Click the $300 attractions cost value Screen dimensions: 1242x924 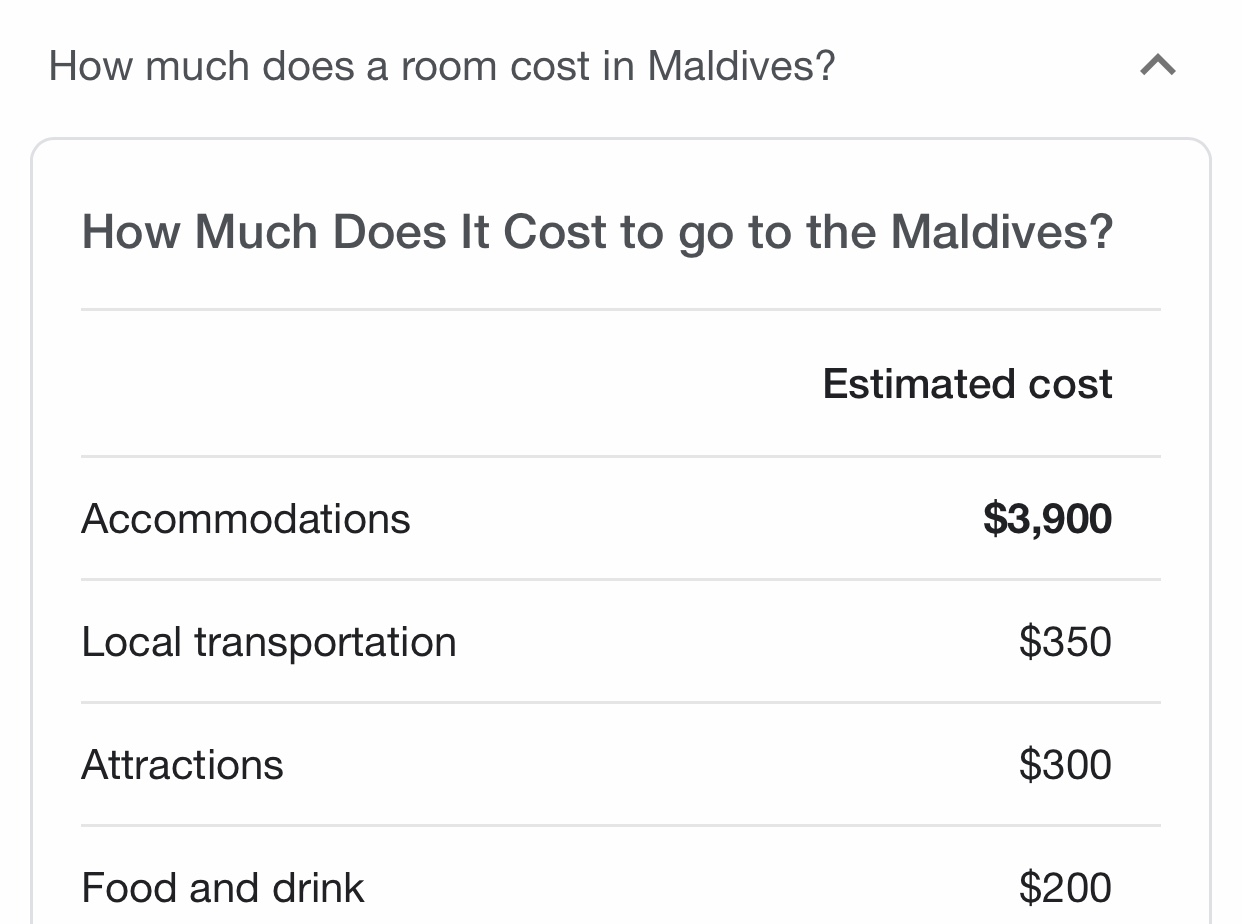(1064, 765)
